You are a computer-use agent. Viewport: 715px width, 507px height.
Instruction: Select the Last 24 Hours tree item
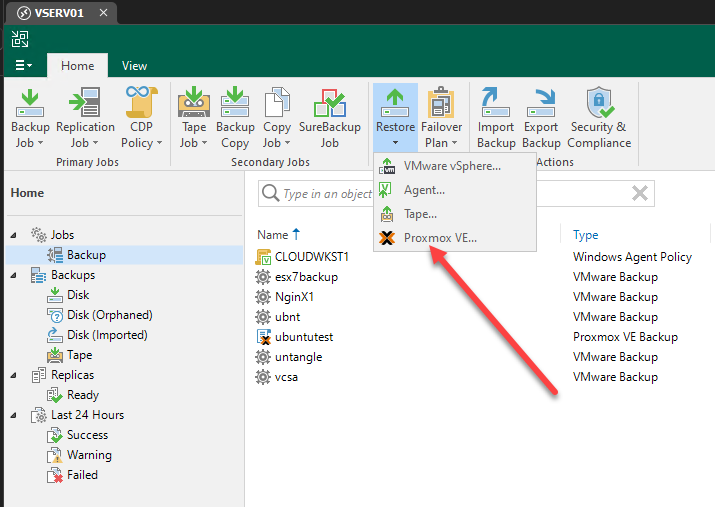87,415
